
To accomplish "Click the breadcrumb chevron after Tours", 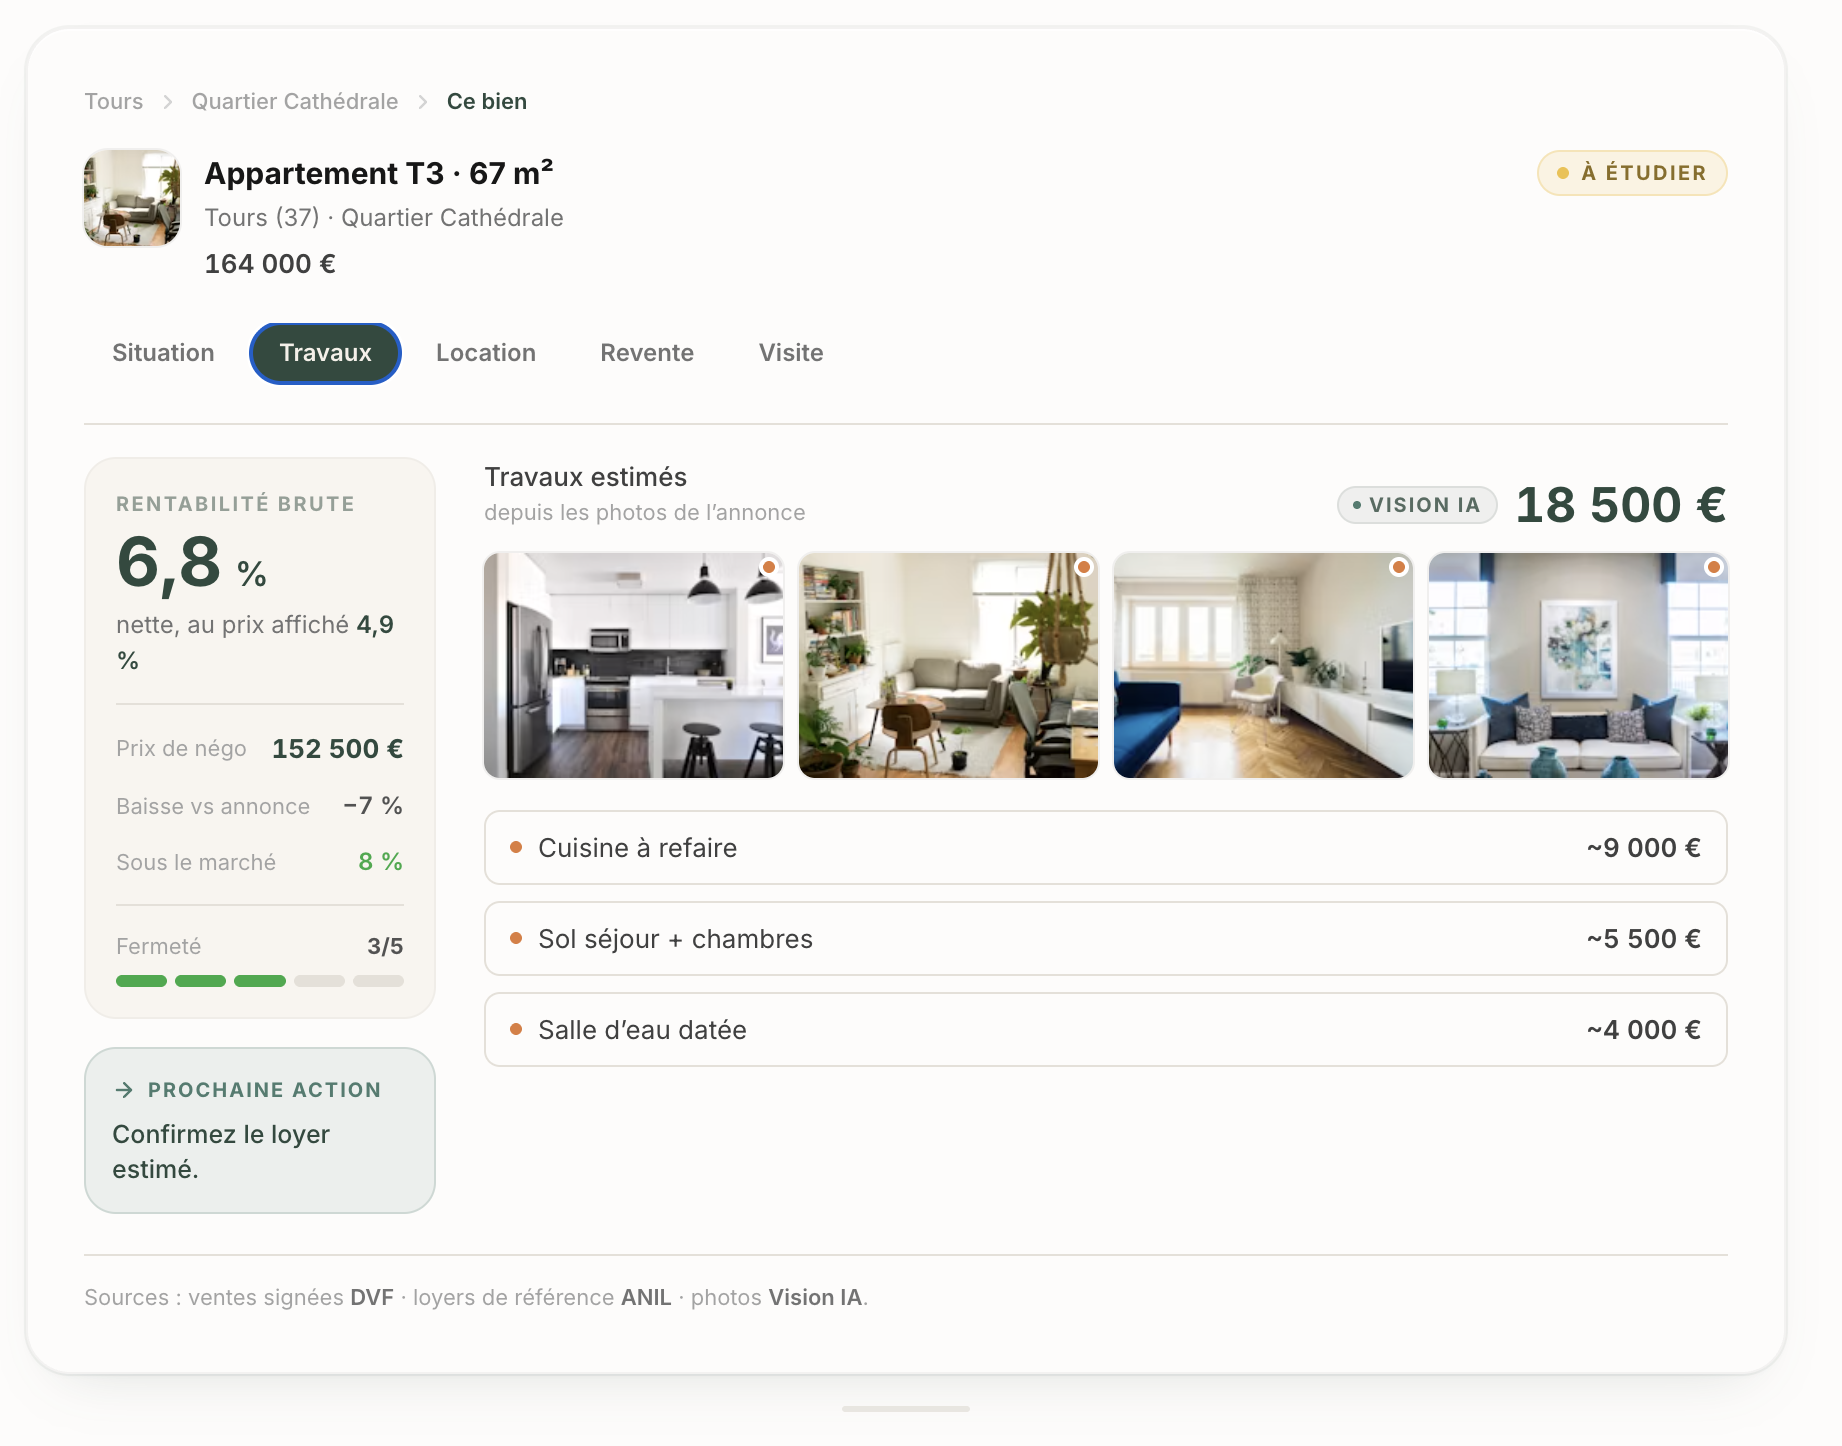I will click(168, 102).
